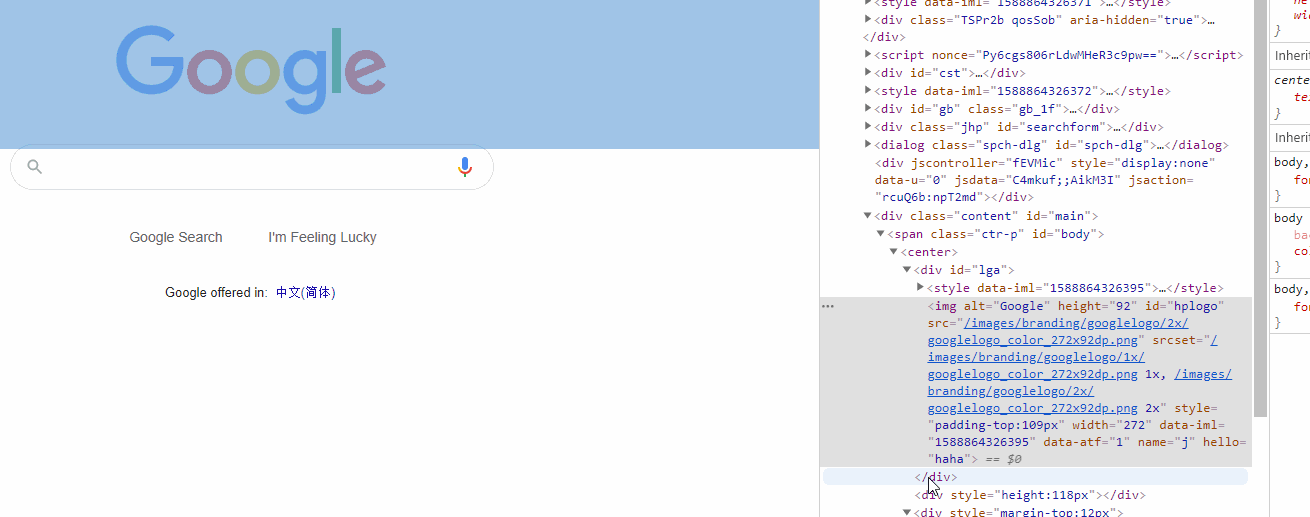Expand the div id searchform node
This screenshot has height=517, width=1310.
point(868,127)
